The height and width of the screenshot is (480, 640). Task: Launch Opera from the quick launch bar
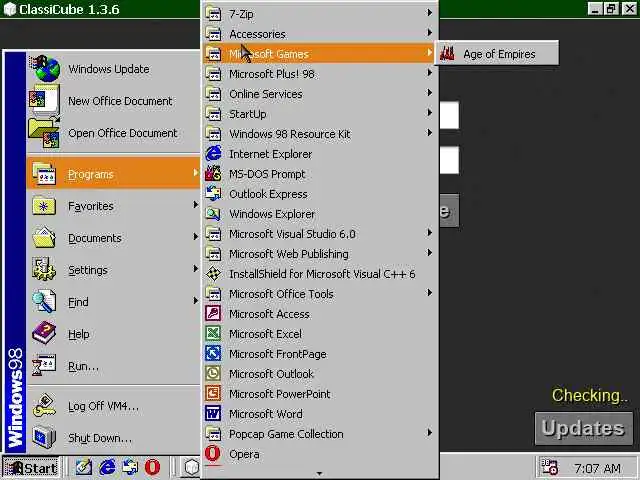click(x=153, y=468)
